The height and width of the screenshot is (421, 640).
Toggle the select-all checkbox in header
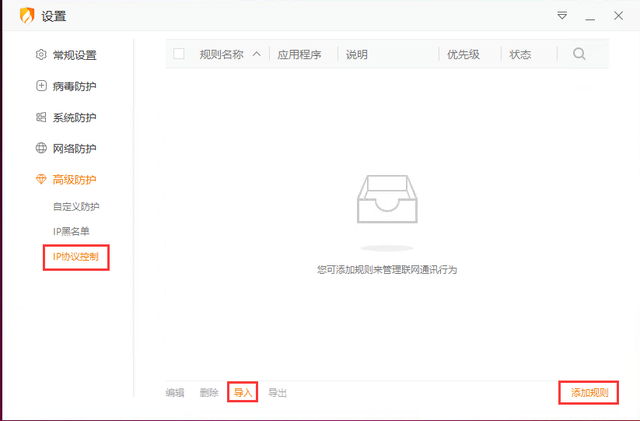[179, 54]
